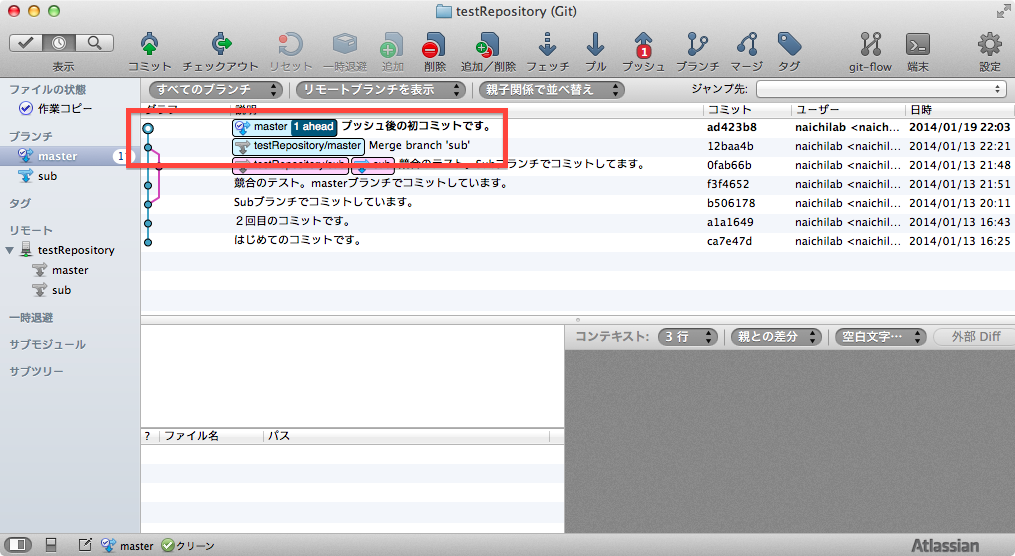
Task: Click the Fetch (フェッチ) toolbar icon
Action: click(548, 45)
